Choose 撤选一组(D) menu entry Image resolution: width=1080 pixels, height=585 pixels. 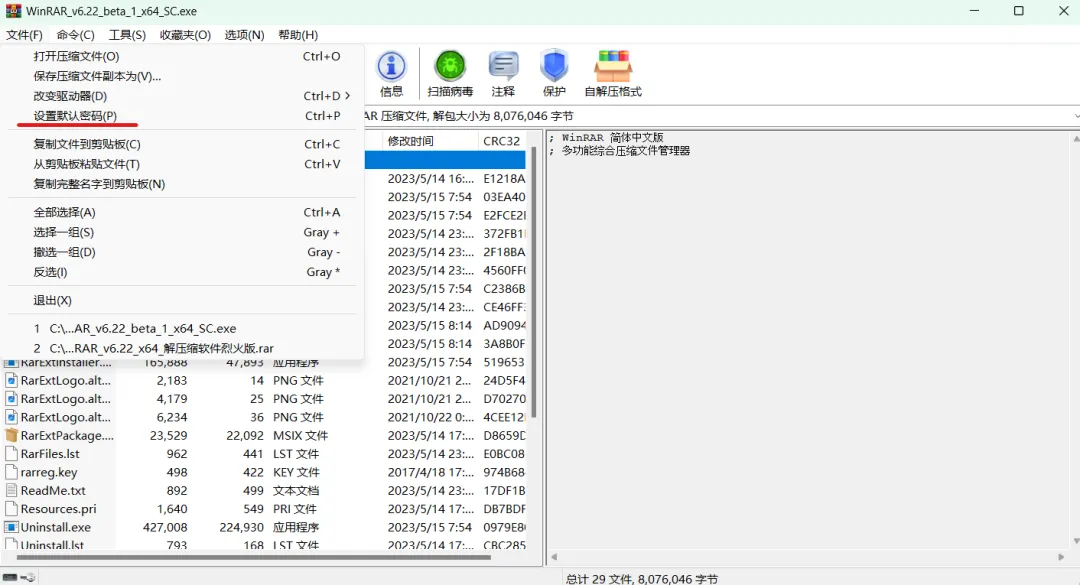[x=182, y=252]
